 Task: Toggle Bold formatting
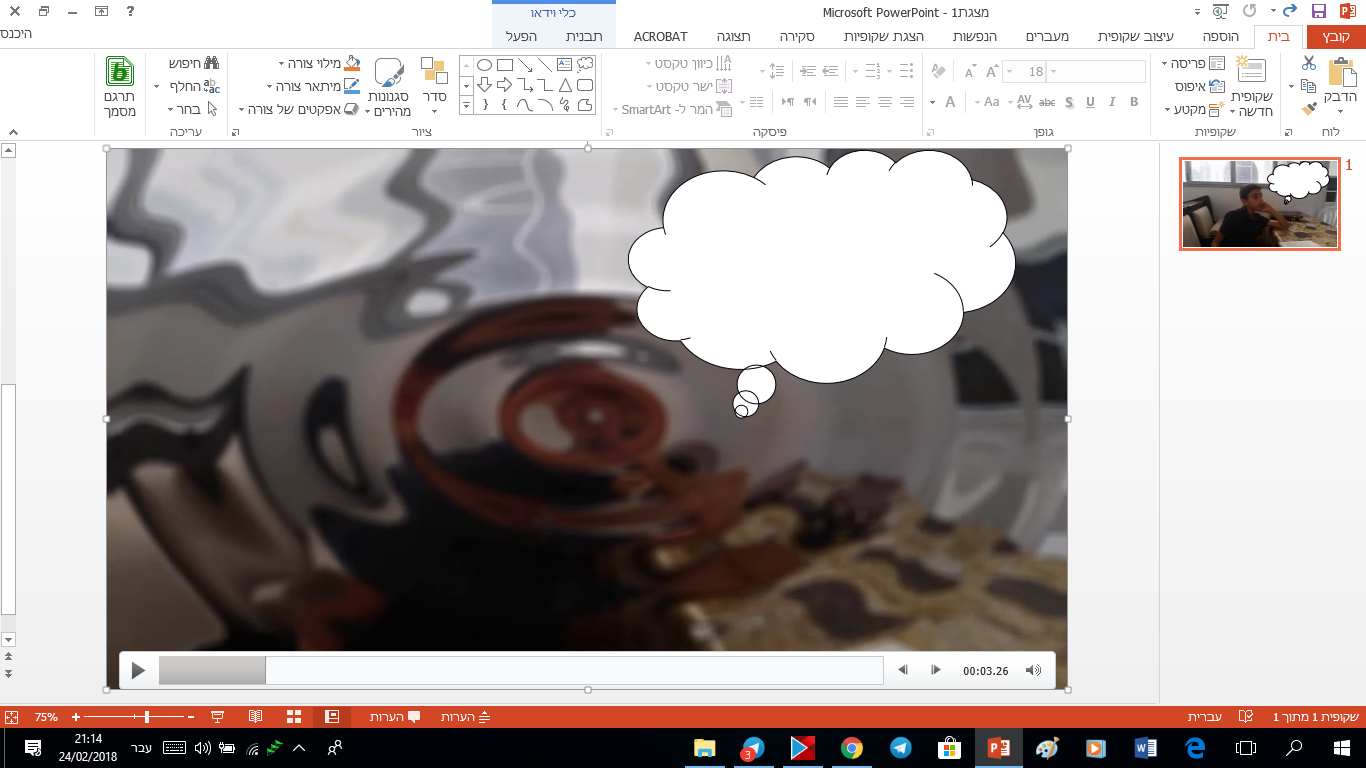1134,102
